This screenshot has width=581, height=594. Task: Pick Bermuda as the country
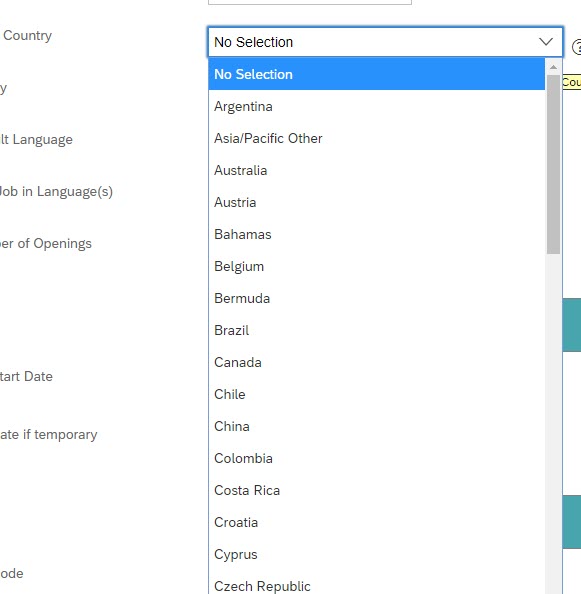376,299
